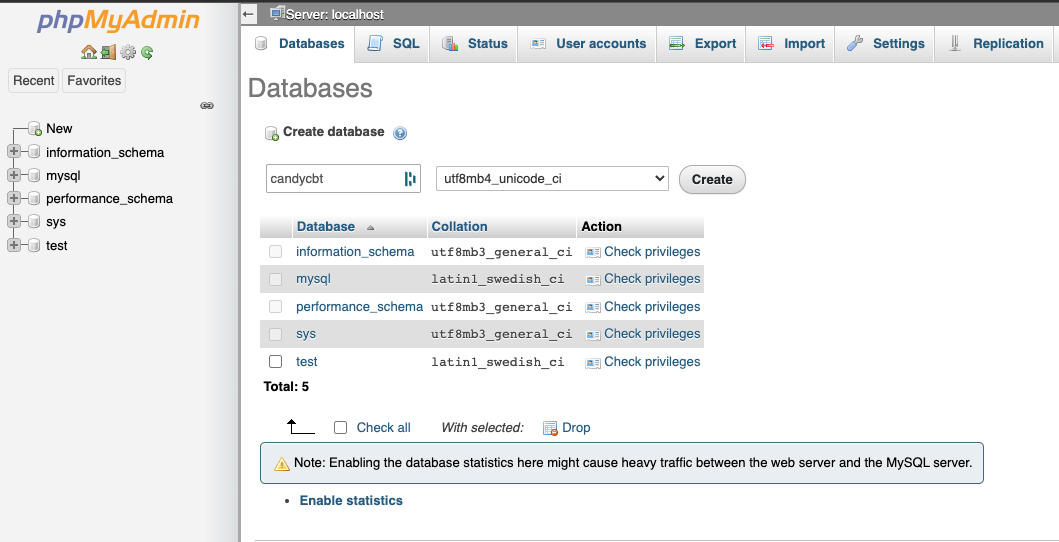This screenshot has height=542, width=1059.
Task: Click the Create database help question icon
Action: pyautogui.click(x=400, y=133)
